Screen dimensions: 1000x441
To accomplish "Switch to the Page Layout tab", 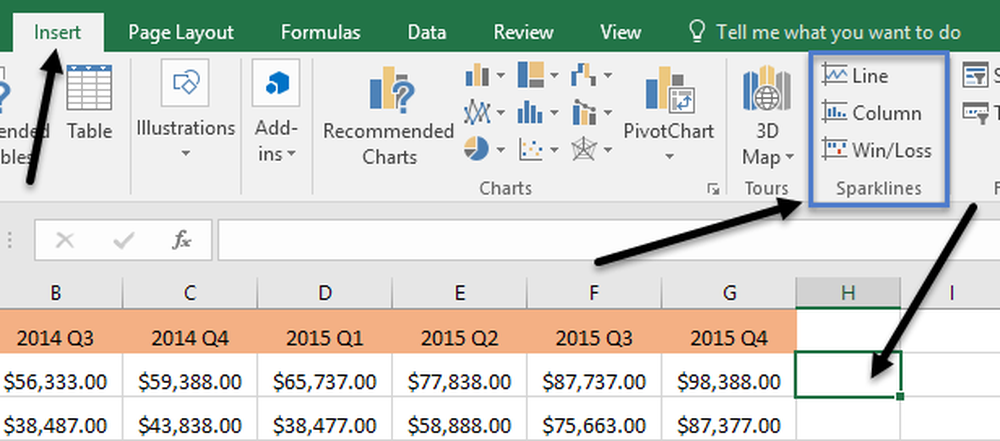I will coord(181,32).
